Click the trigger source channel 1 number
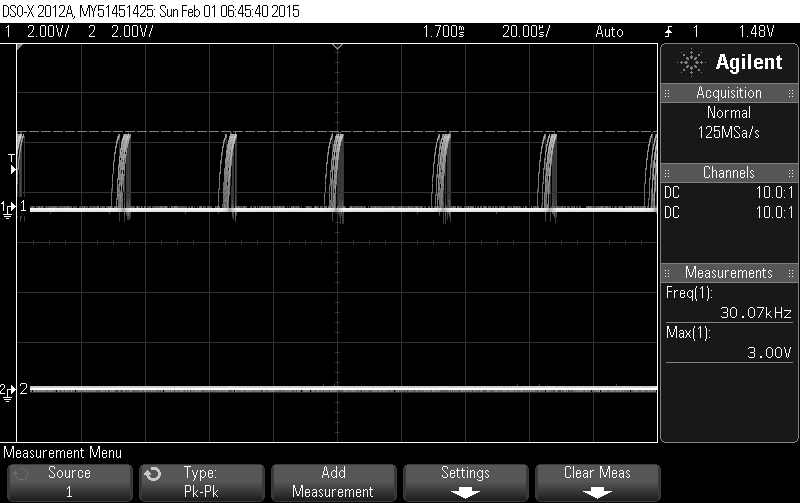The image size is (800, 503). coord(696,32)
